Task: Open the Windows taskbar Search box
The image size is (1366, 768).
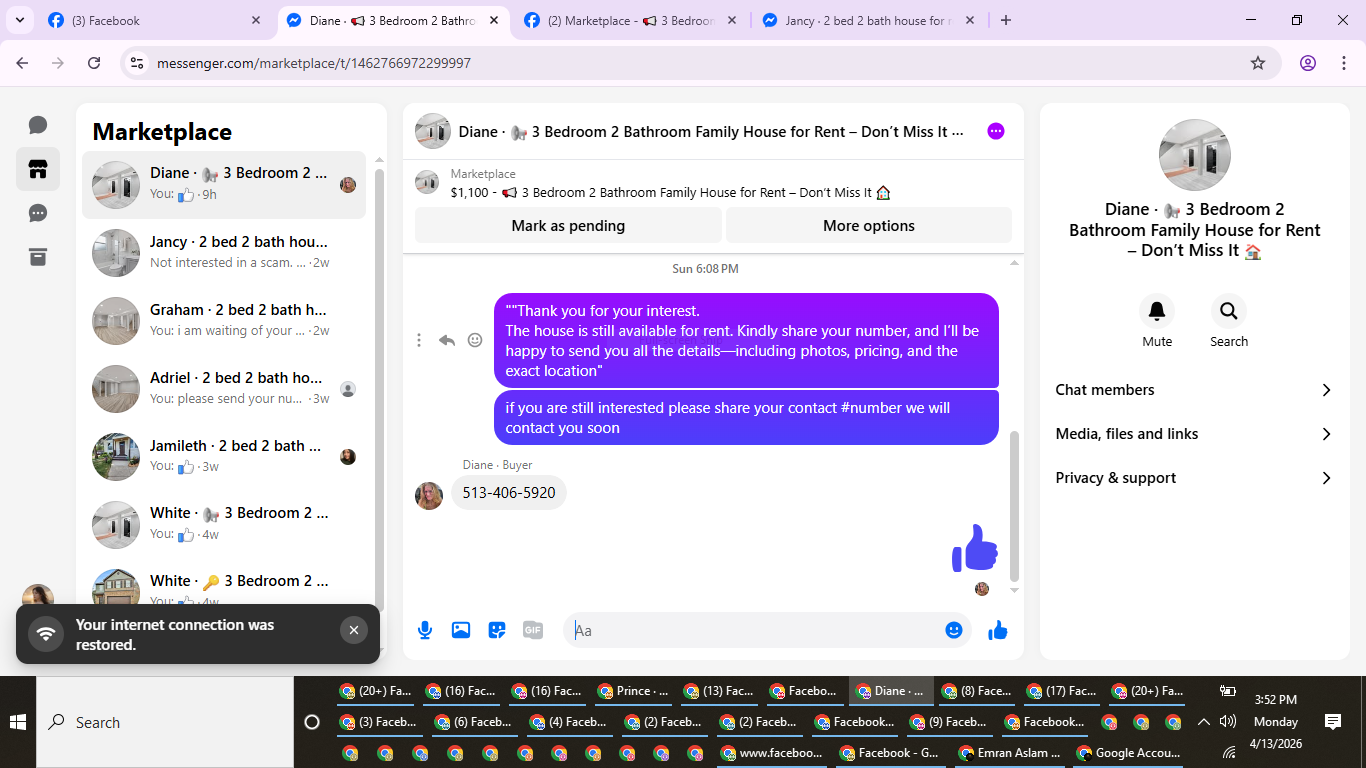Action: [x=165, y=722]
